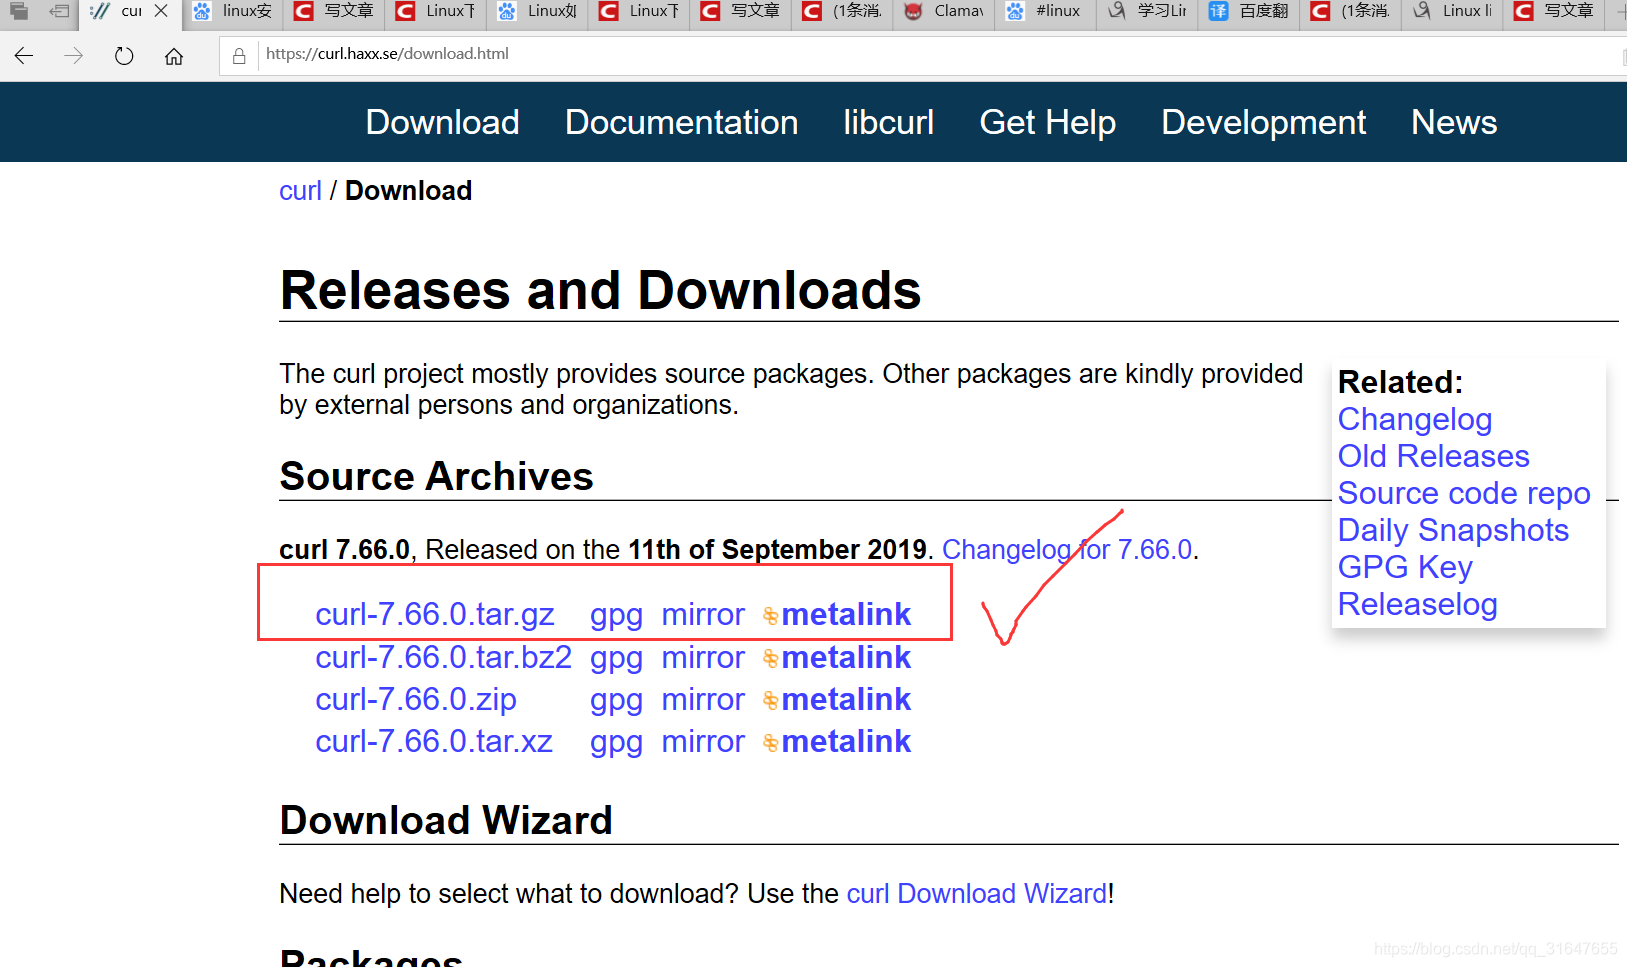Download curl-7.66.0.tar.xz
1627x967 pixels.
pyautogui.click(x=434, y=741)
